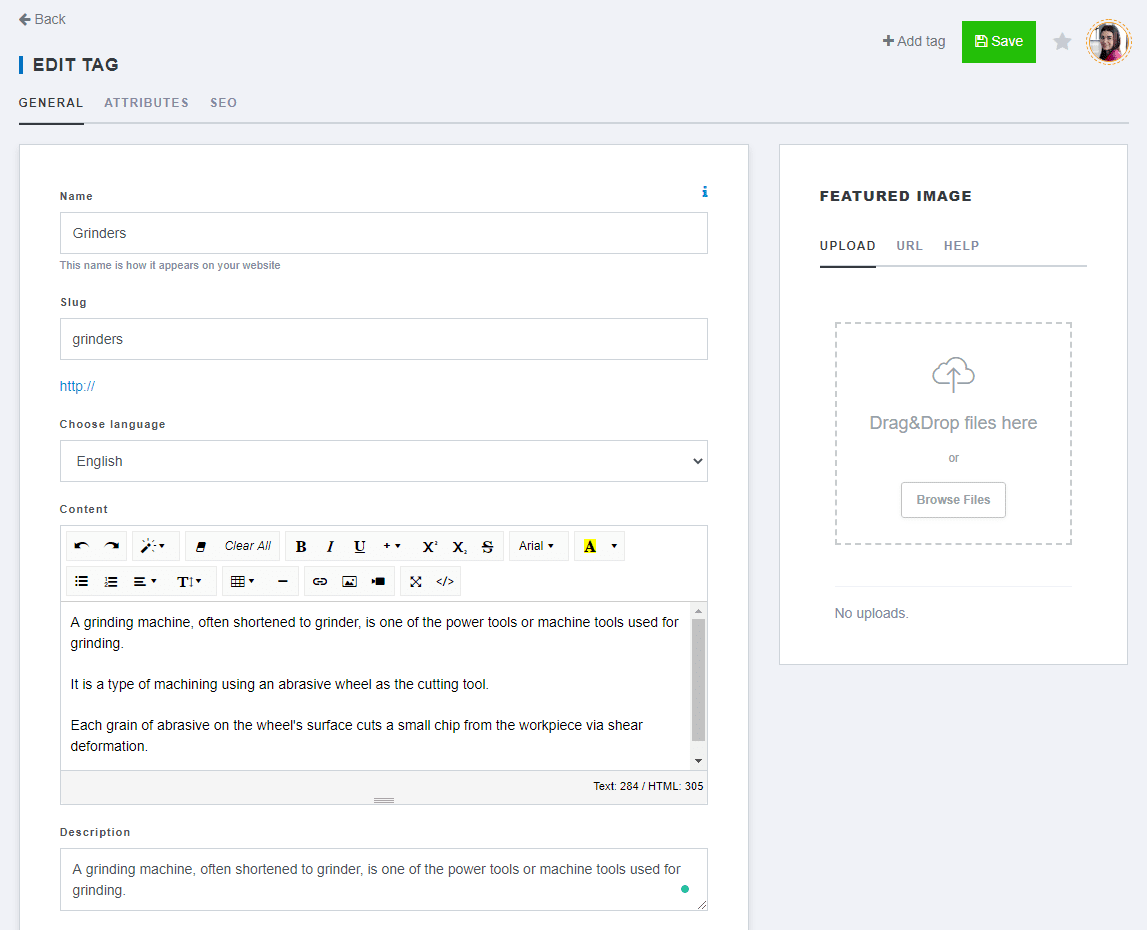Image resolution: width=1147 pixels, height=930 pixels.
Task: Insert a horizontal rule
Action: click(282, 581)
